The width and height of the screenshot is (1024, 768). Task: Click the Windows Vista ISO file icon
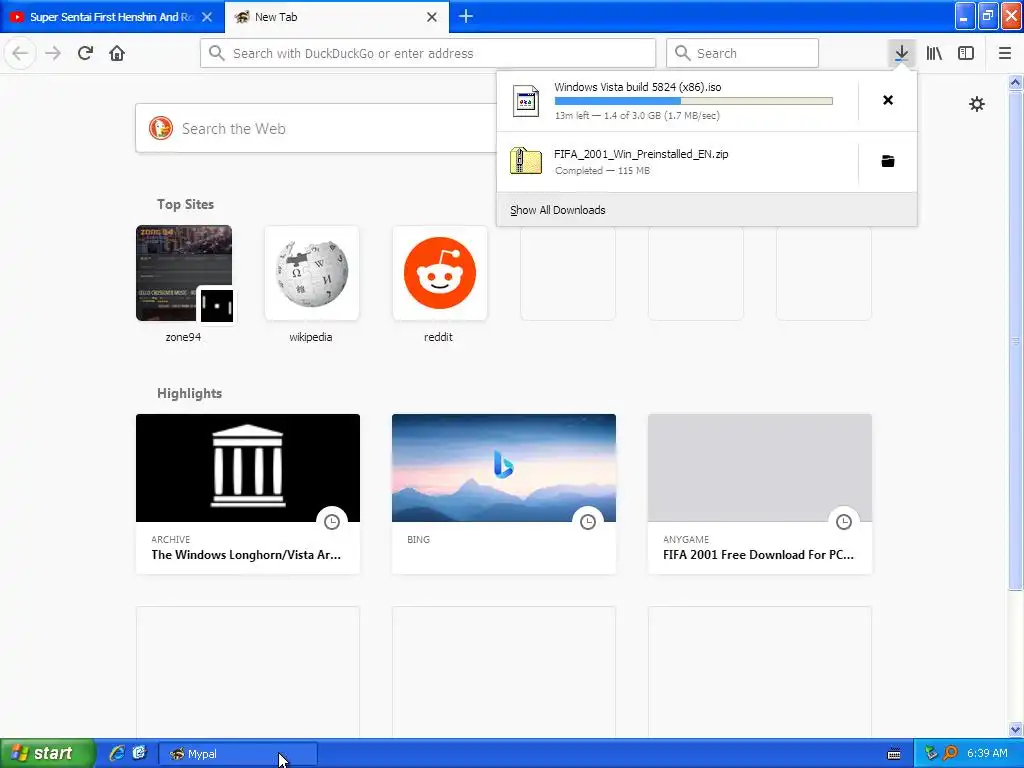coord(526,101)
